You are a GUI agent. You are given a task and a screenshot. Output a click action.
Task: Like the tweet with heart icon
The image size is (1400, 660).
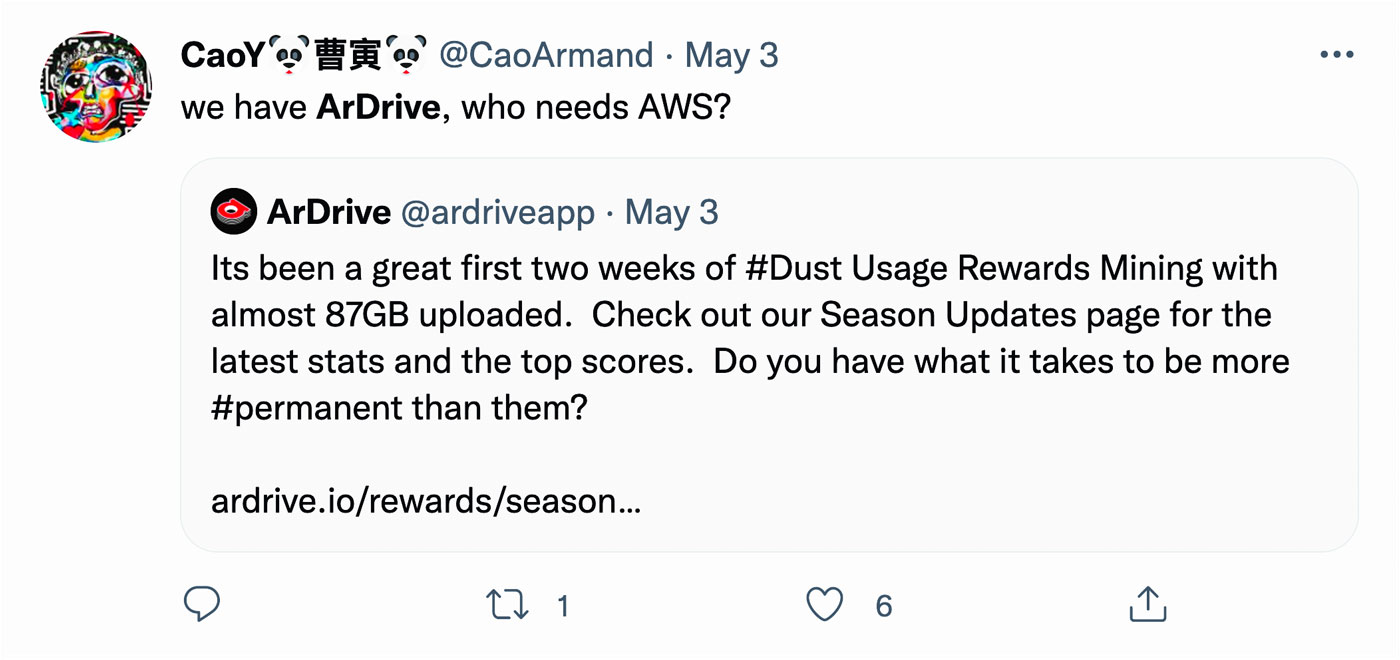(x=824, y=604)
